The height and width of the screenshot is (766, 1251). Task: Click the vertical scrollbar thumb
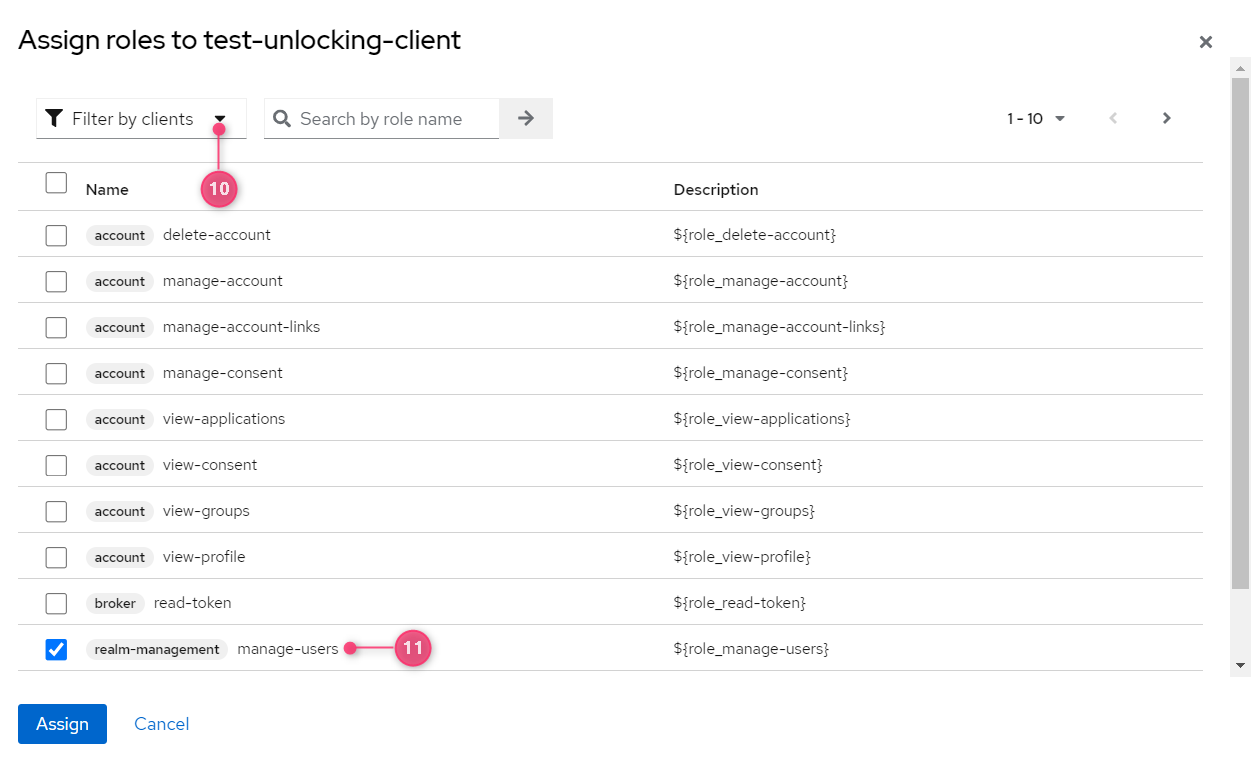point(1241,333)
